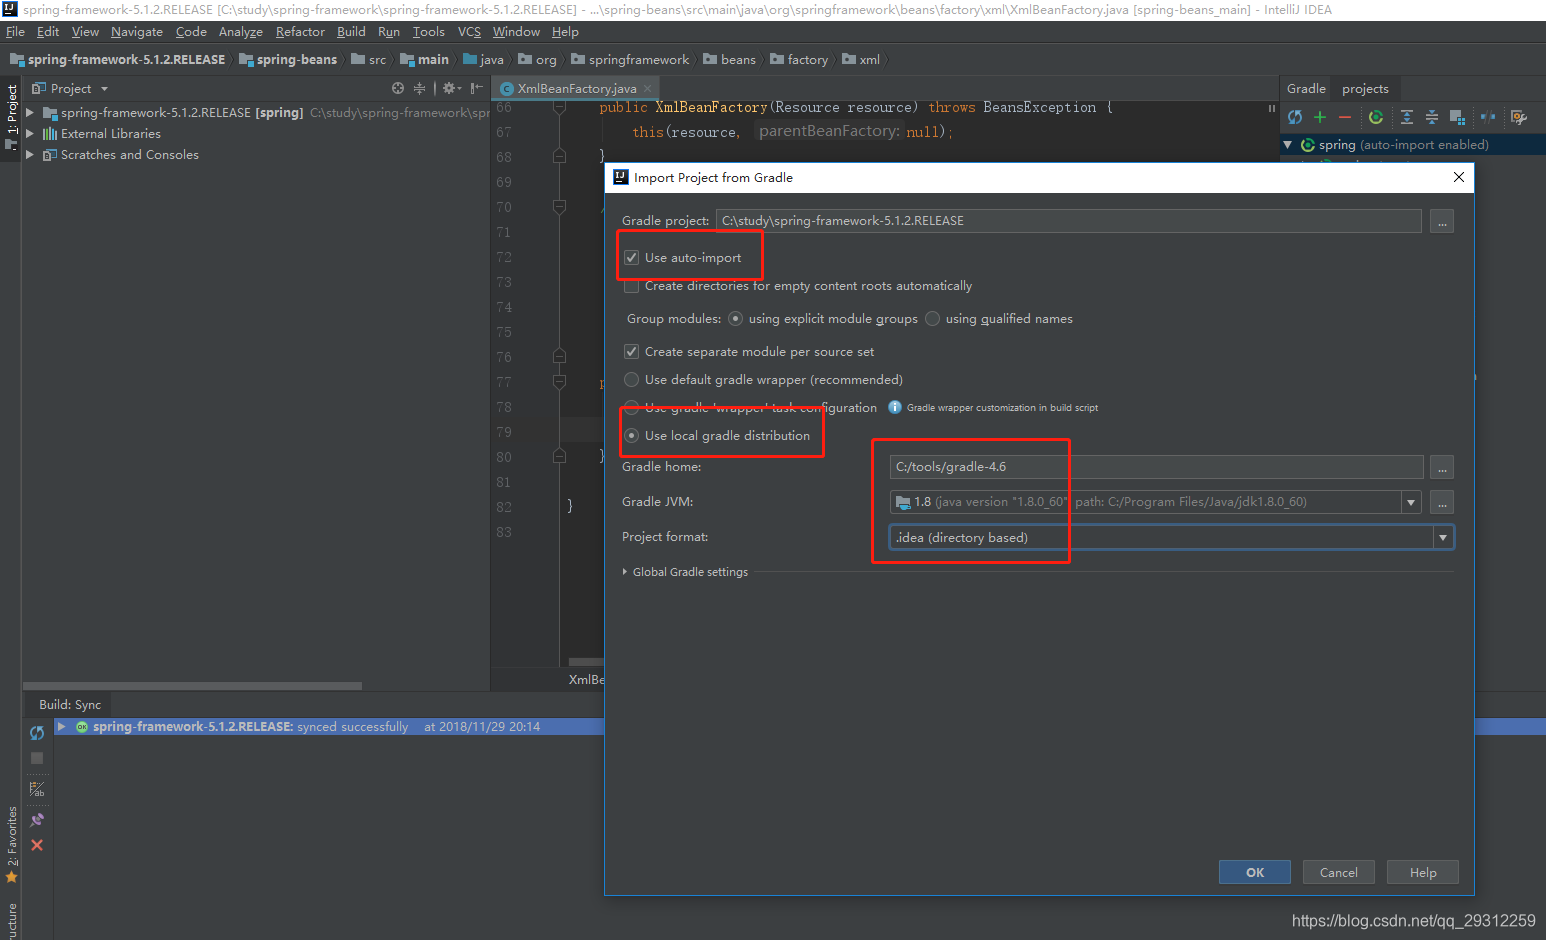
Task: Restart sync with the Build panel refresh icon
Action: [x=37, y=733]
